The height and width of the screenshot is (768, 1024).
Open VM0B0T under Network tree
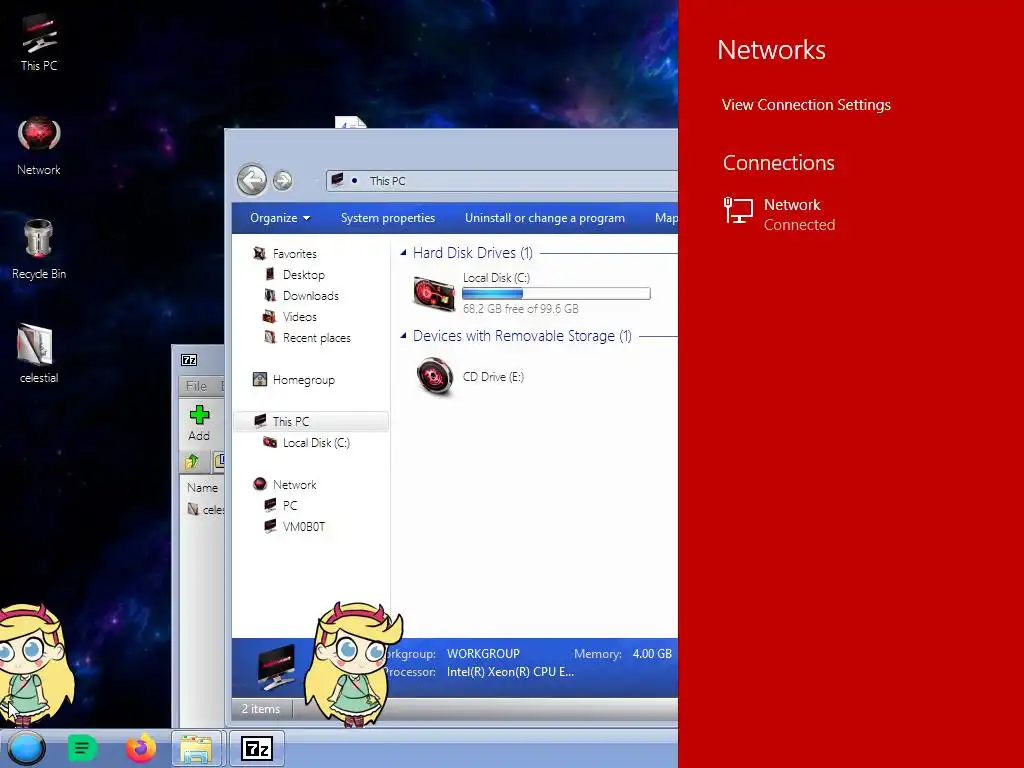click(303, 526)
